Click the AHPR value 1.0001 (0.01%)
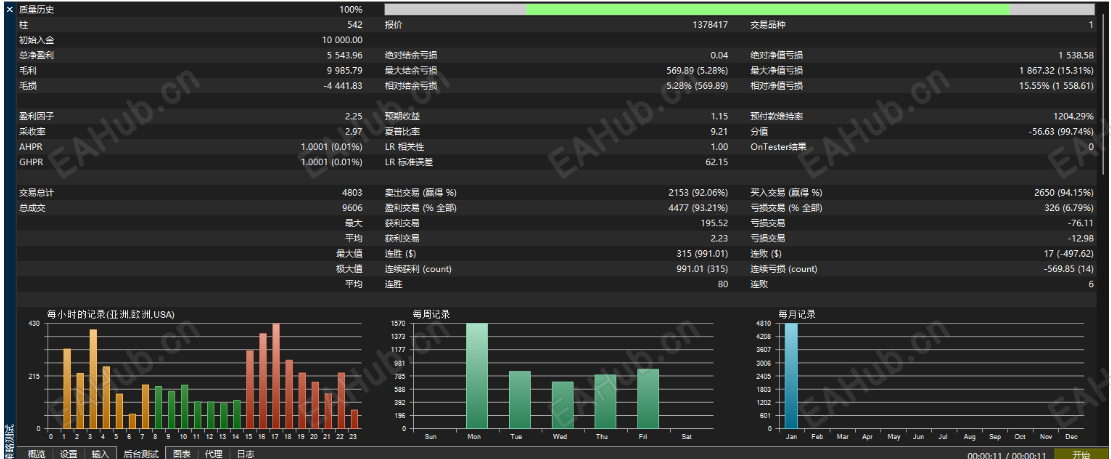Screen dimensions: 1111x459 (332, 147)
